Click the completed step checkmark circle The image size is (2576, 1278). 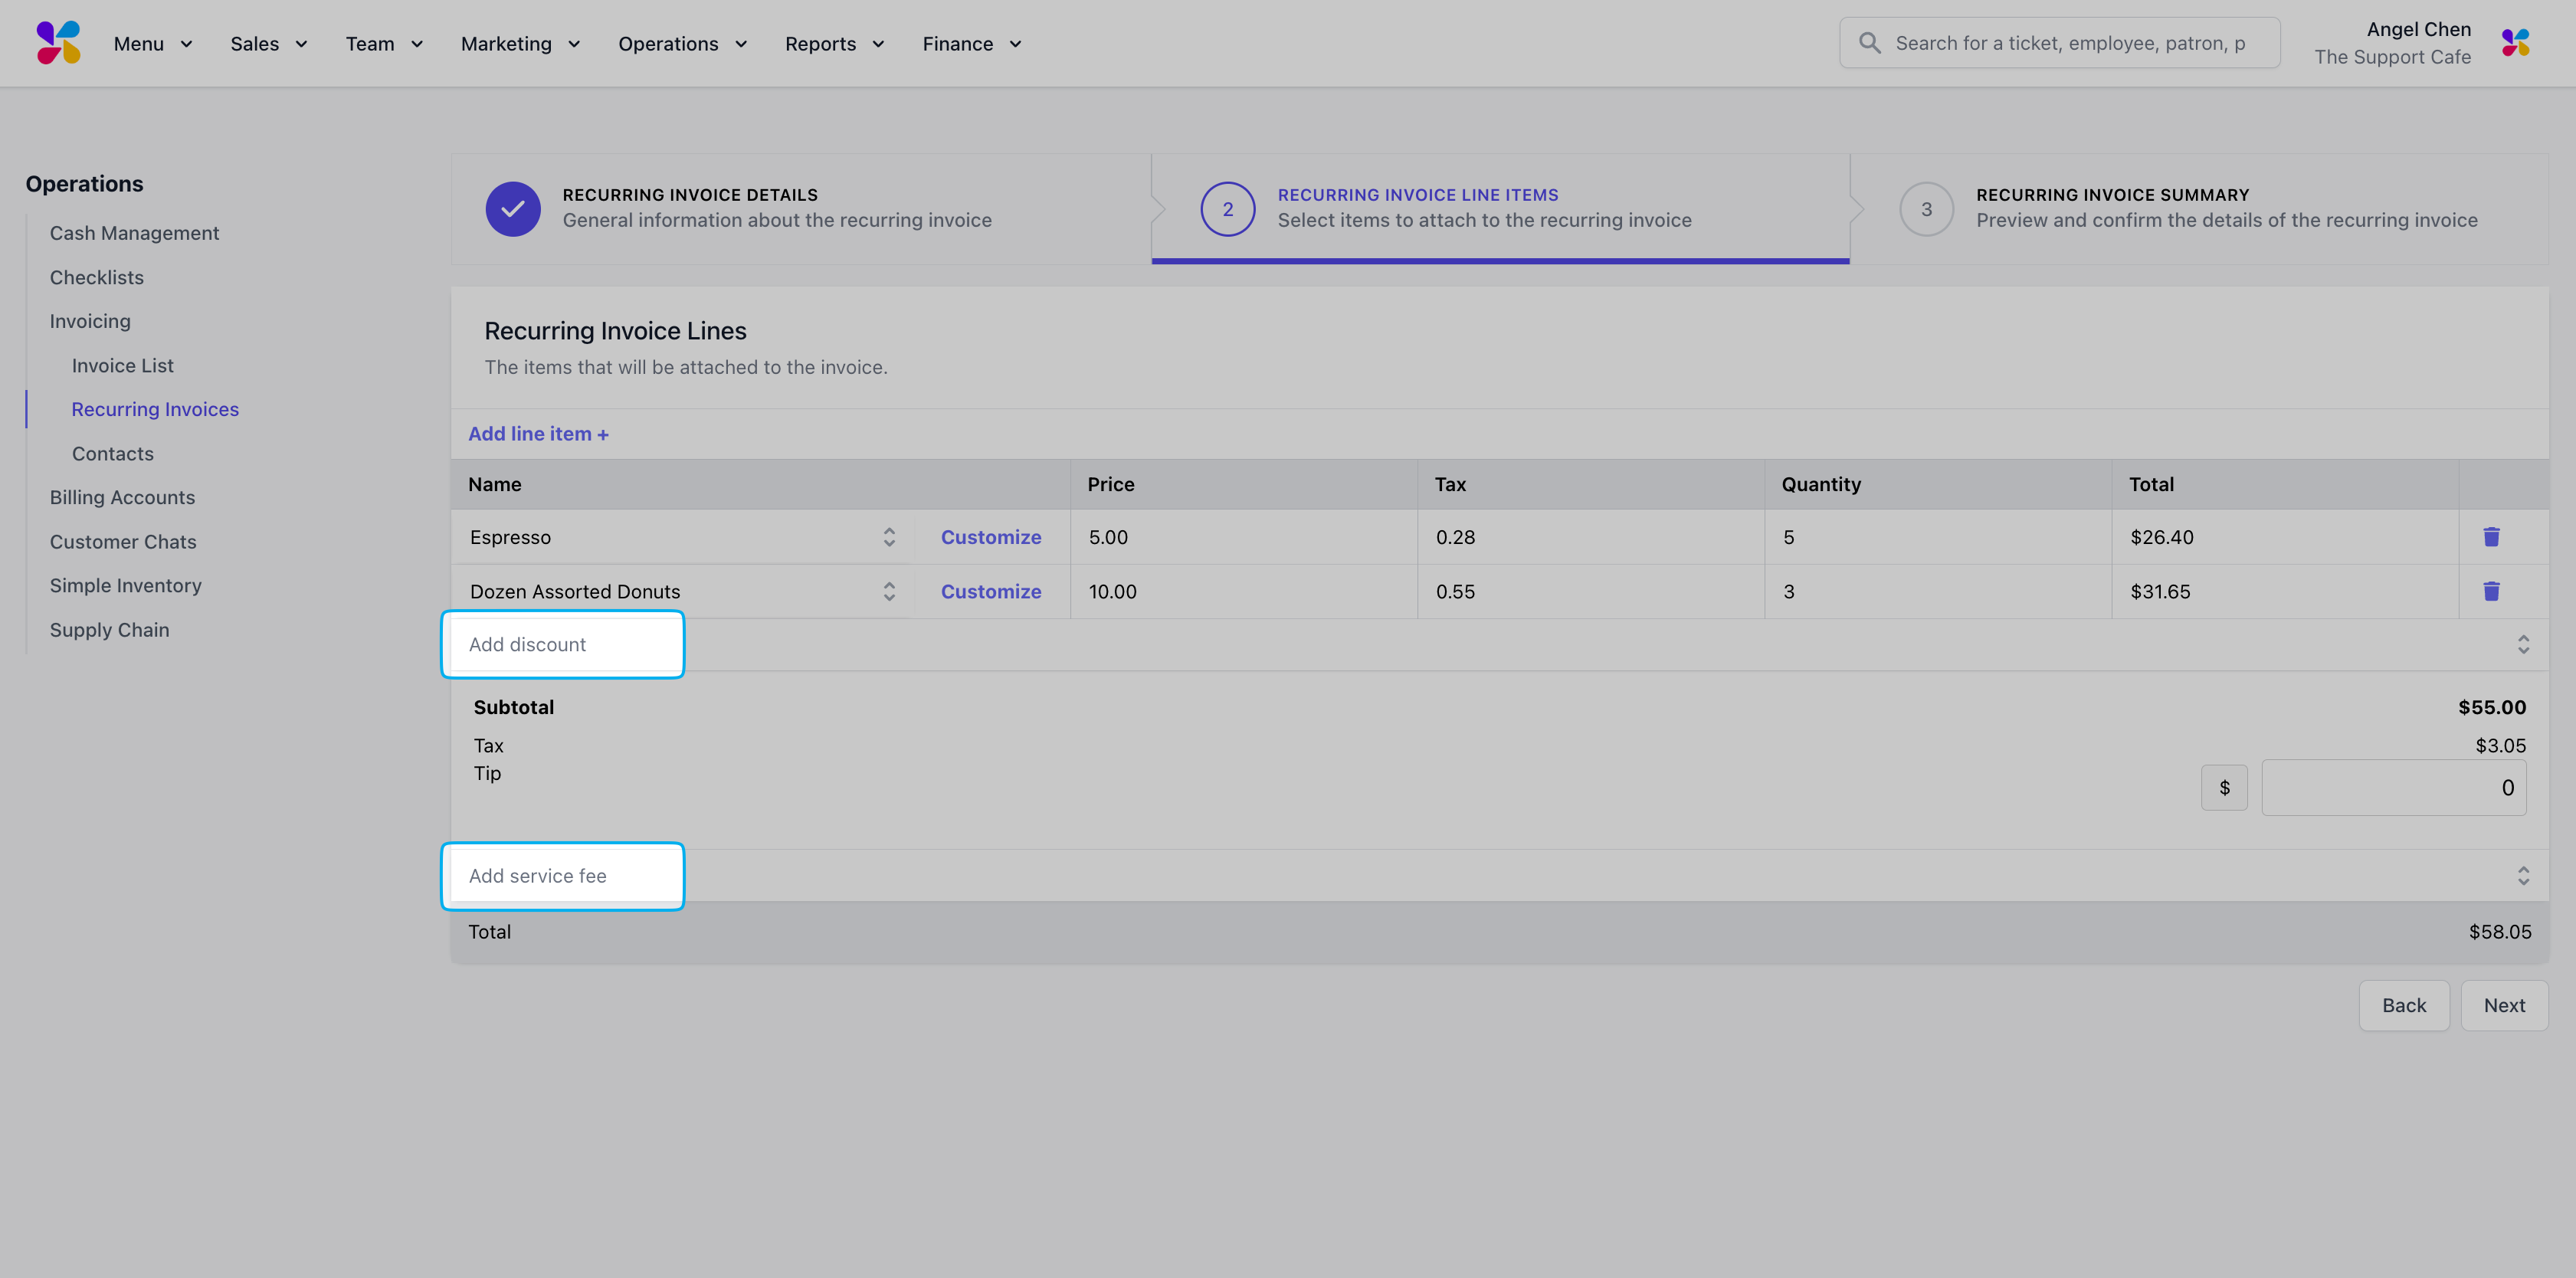[513, 209]
